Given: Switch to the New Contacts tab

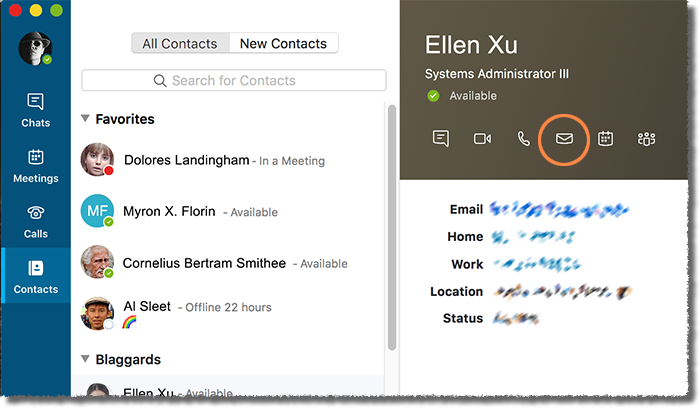Looking at the screenshot, I should pyautogui.click(x=283, y=43).
